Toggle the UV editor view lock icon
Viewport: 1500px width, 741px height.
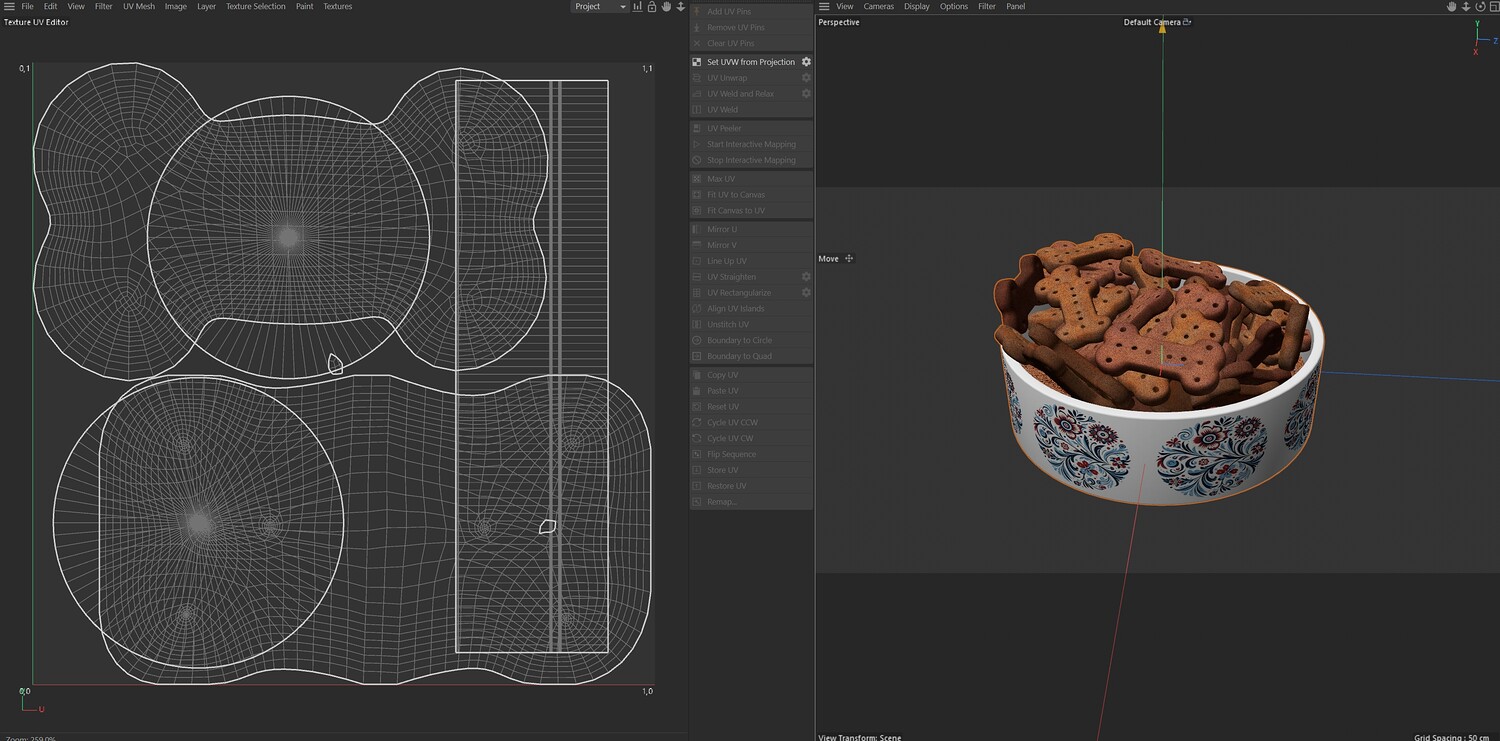click(x=652, y=6)
